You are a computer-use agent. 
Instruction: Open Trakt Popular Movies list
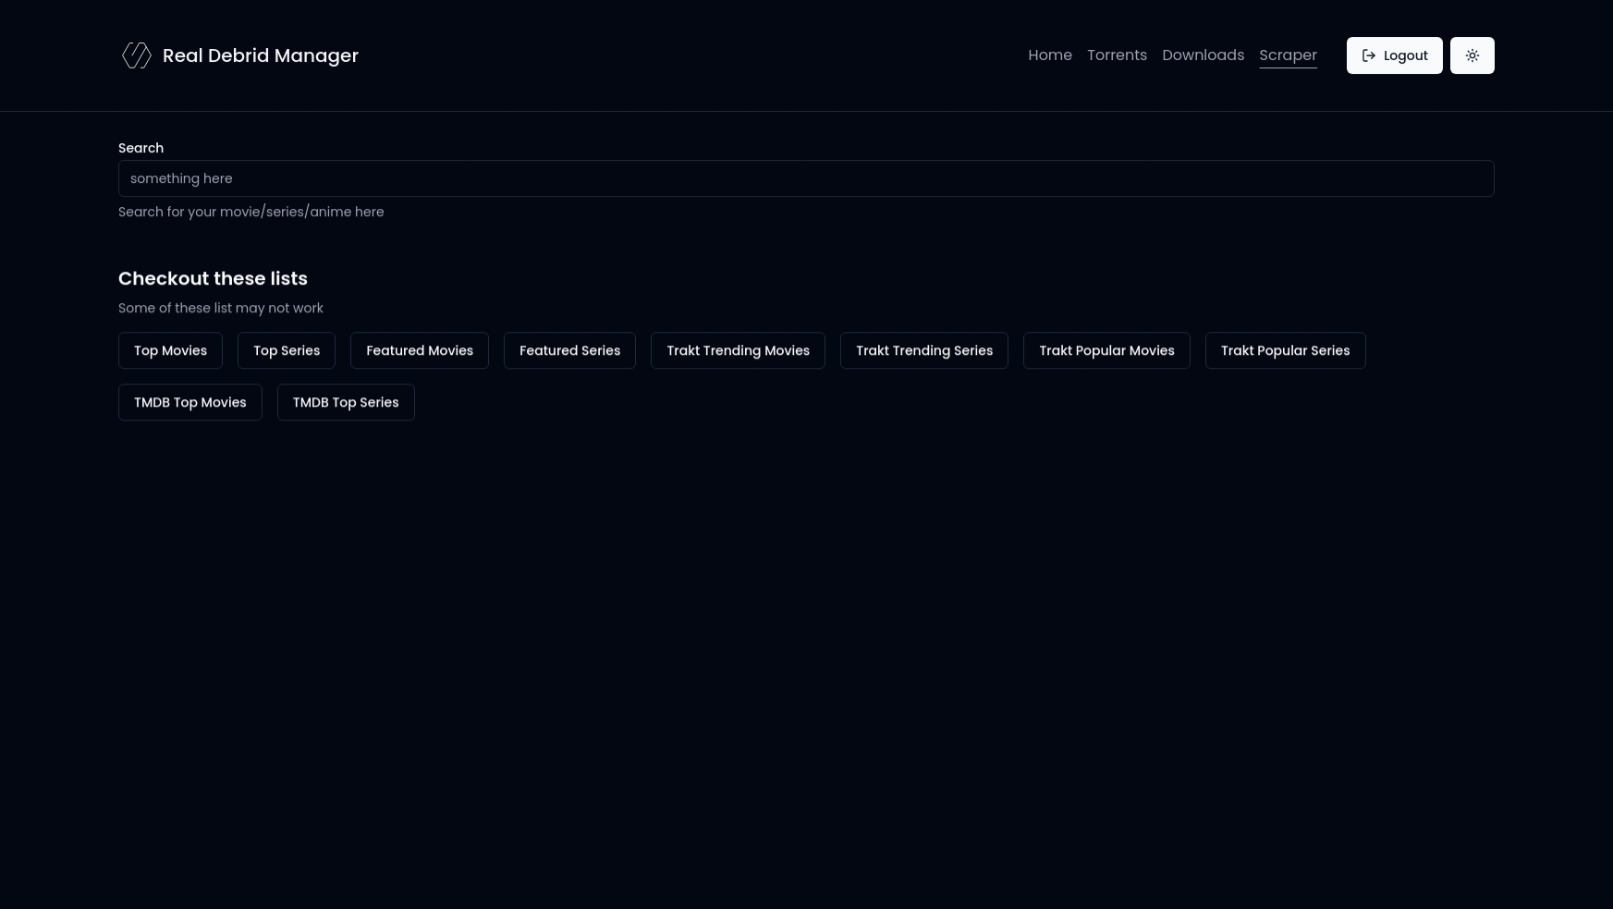coord(1107,350)
